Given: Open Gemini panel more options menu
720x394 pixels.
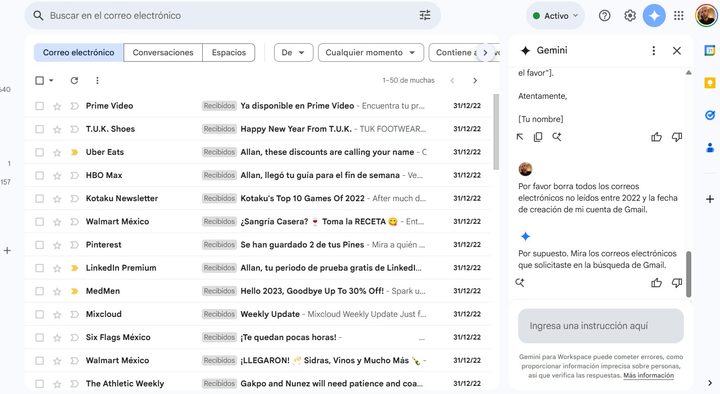Looking at the screenshot, I should (653, 51).
